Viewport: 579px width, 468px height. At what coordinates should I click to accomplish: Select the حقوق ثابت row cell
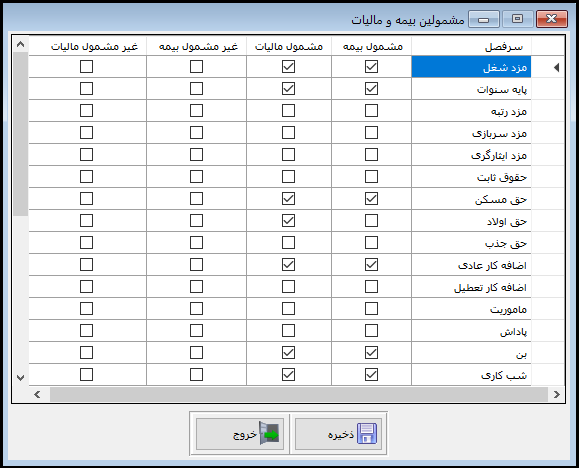tap(471, 177)
